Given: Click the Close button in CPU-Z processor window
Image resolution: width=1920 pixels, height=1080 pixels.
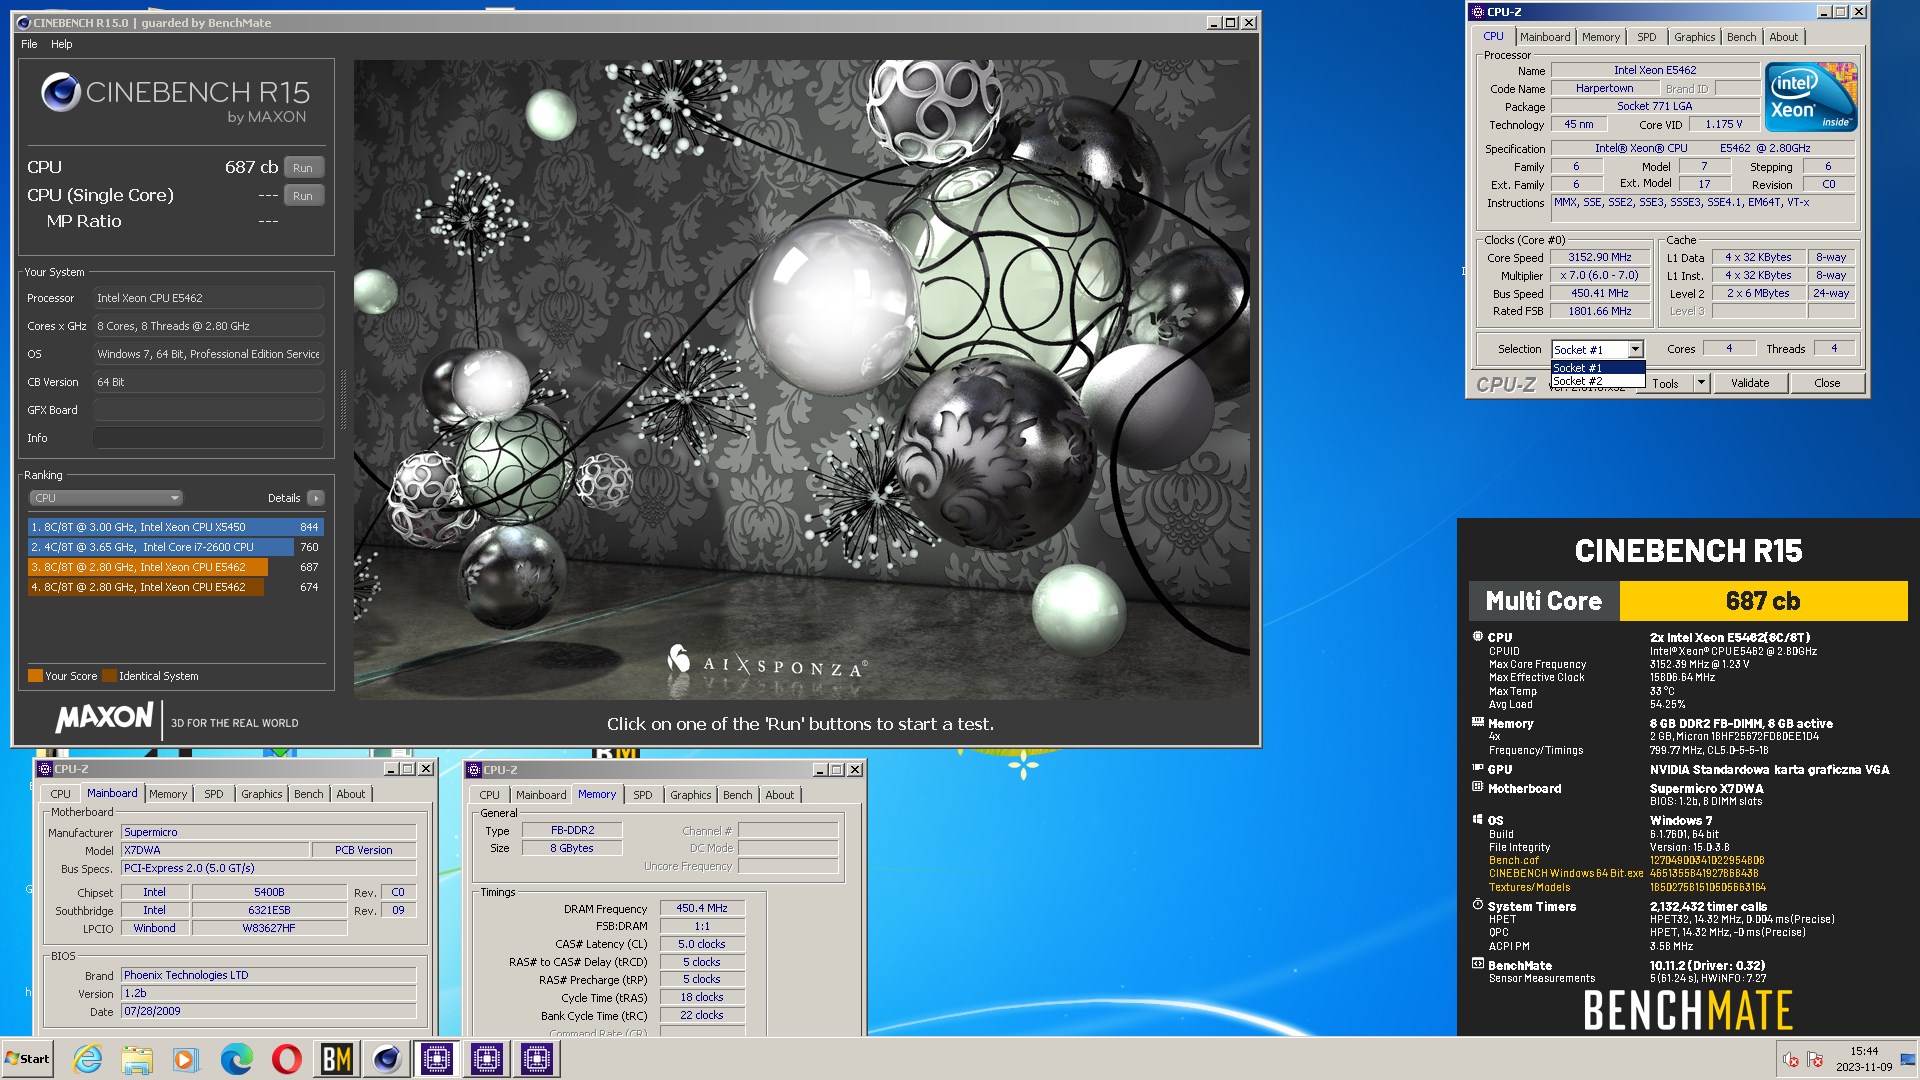Looking at the screenshot, I should [x=1827, y=383].
